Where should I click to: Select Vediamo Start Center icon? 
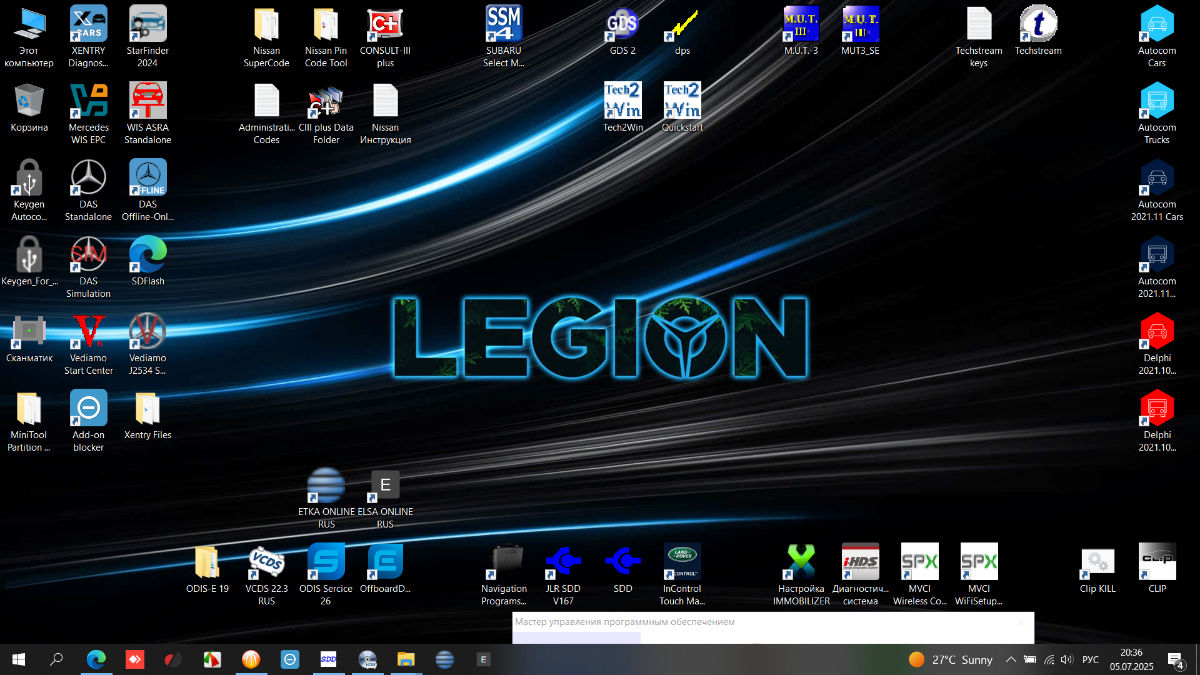pyautogui.click(x=89, y=331)
